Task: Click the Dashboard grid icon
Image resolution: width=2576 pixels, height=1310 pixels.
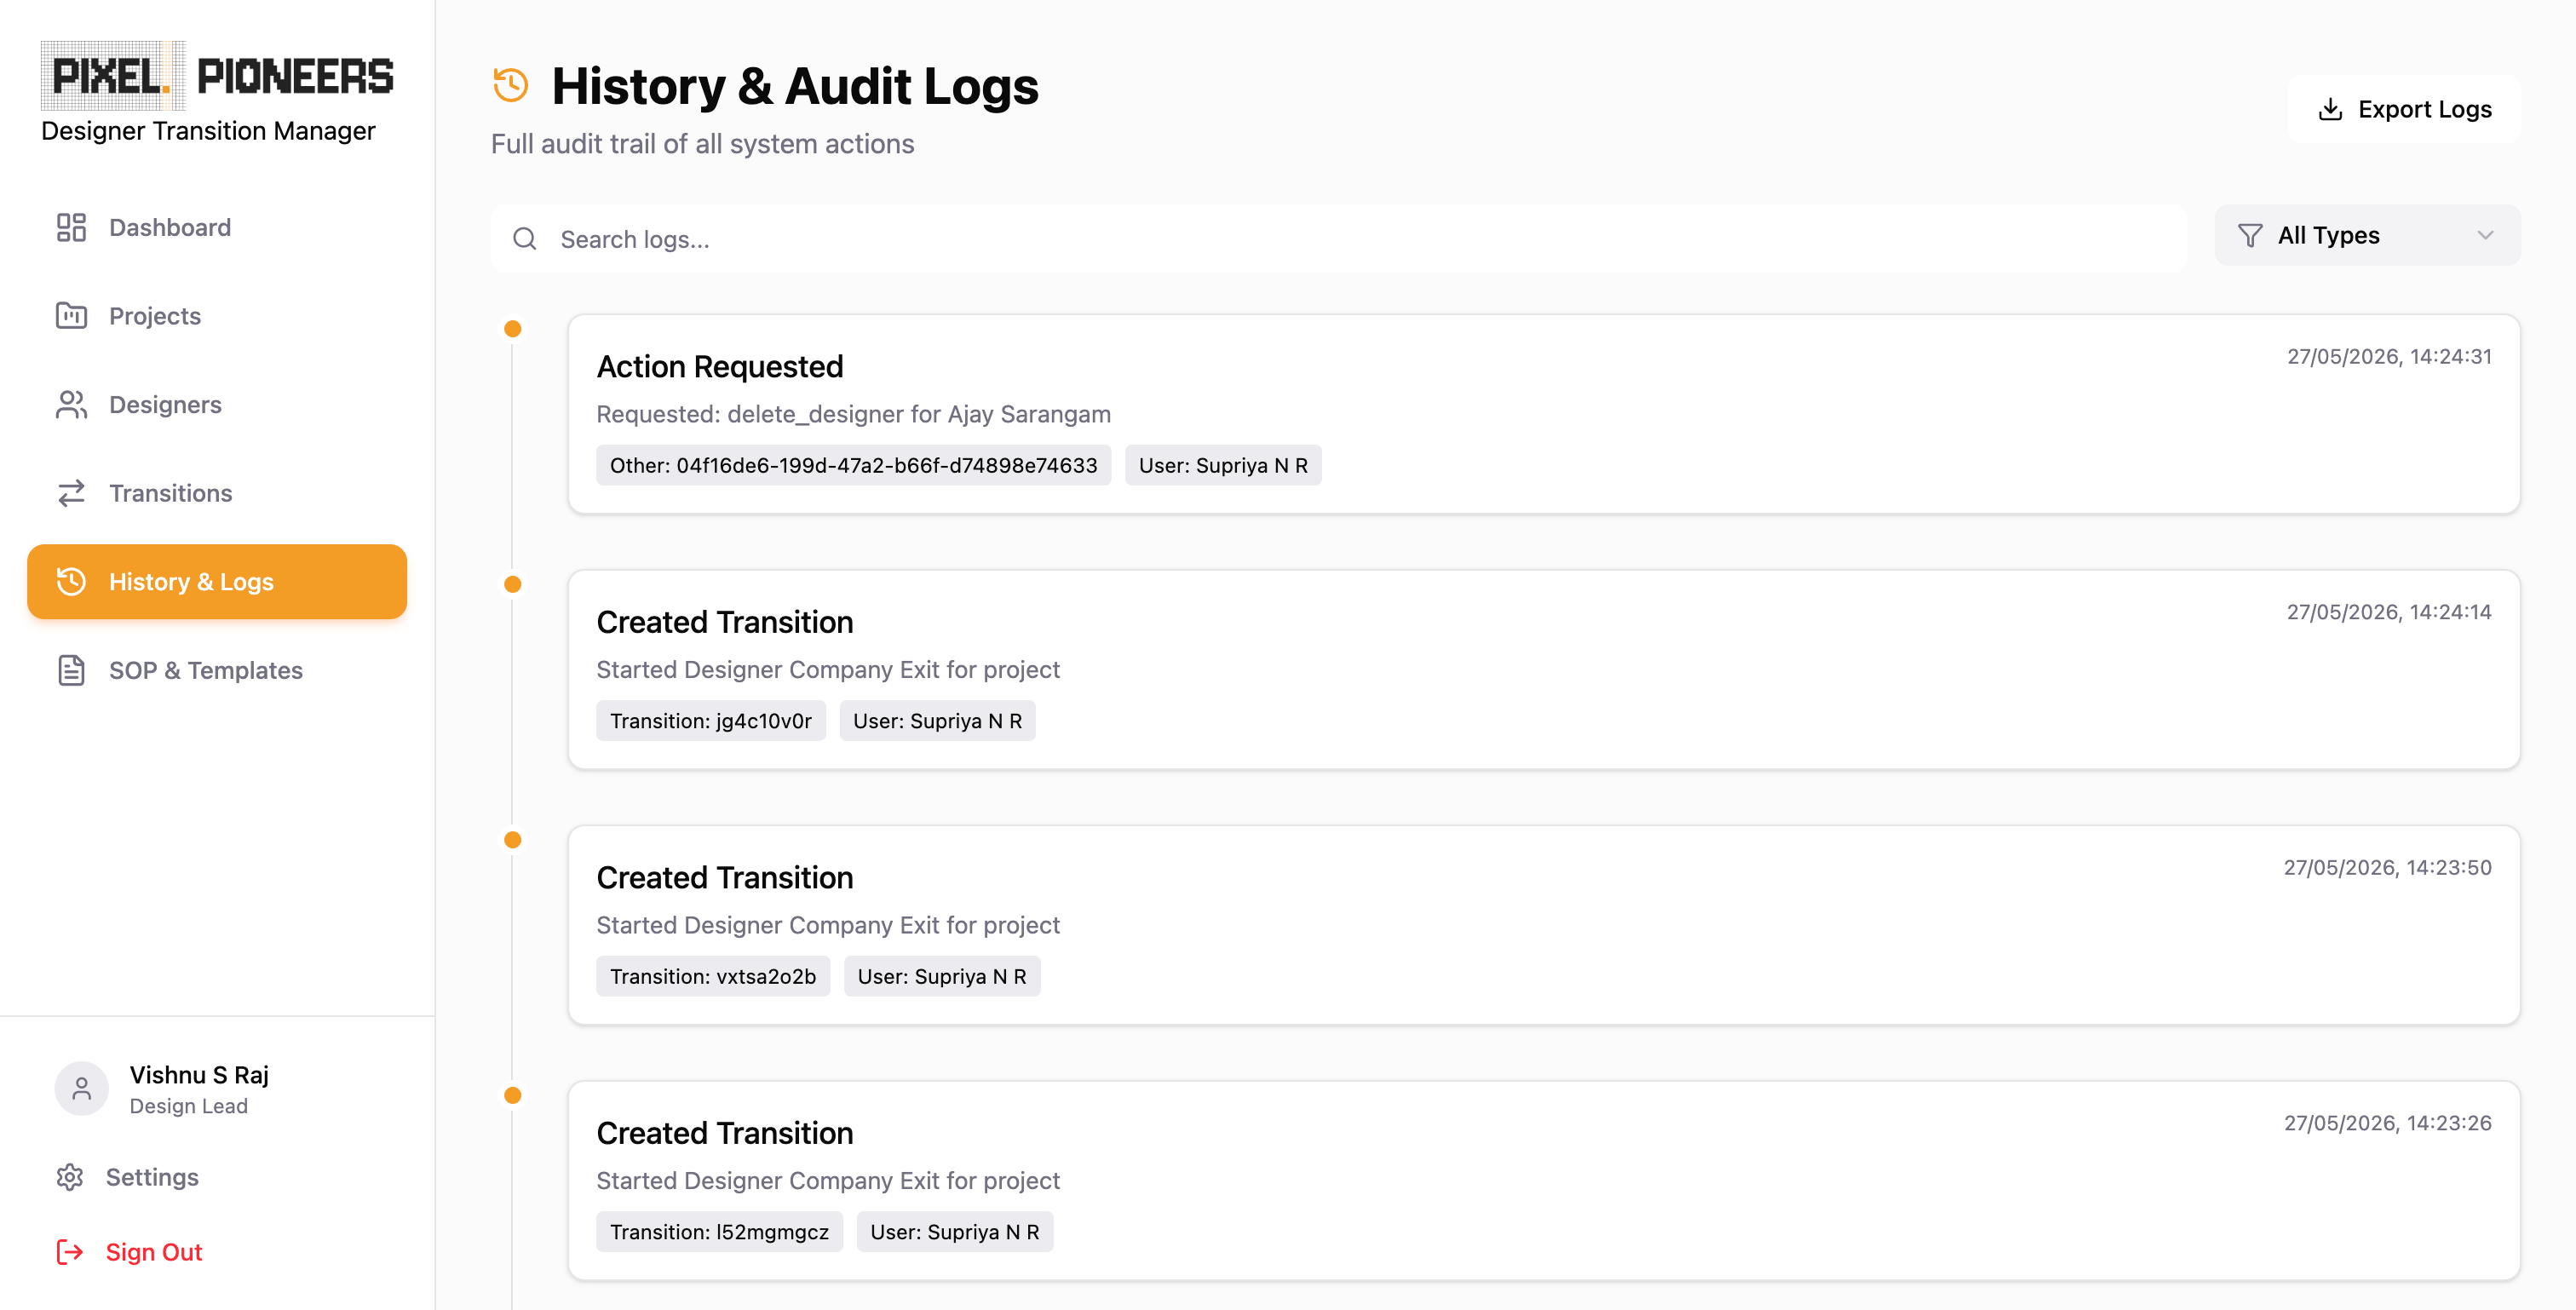Action: pos(71,227)
